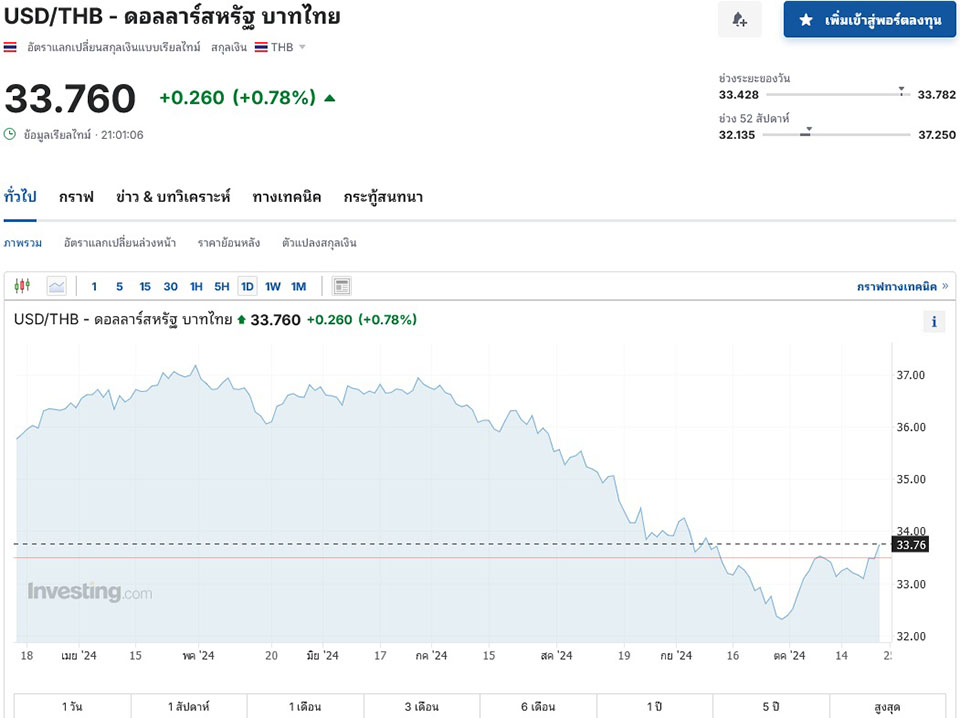The image size is (960, 718).
Task: Switch chart interval to 1W
Action: pyautogui.click(x=273, y=287)
